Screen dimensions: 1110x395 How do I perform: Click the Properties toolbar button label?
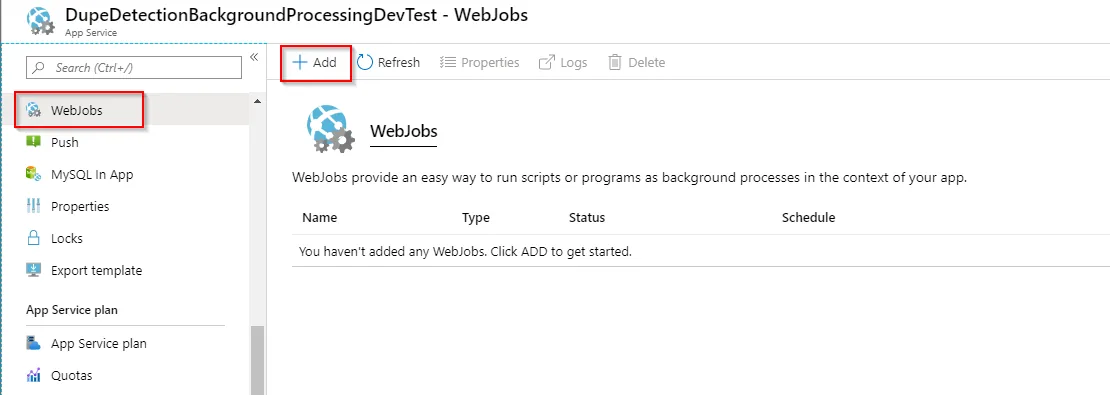[x=490, y=62]
